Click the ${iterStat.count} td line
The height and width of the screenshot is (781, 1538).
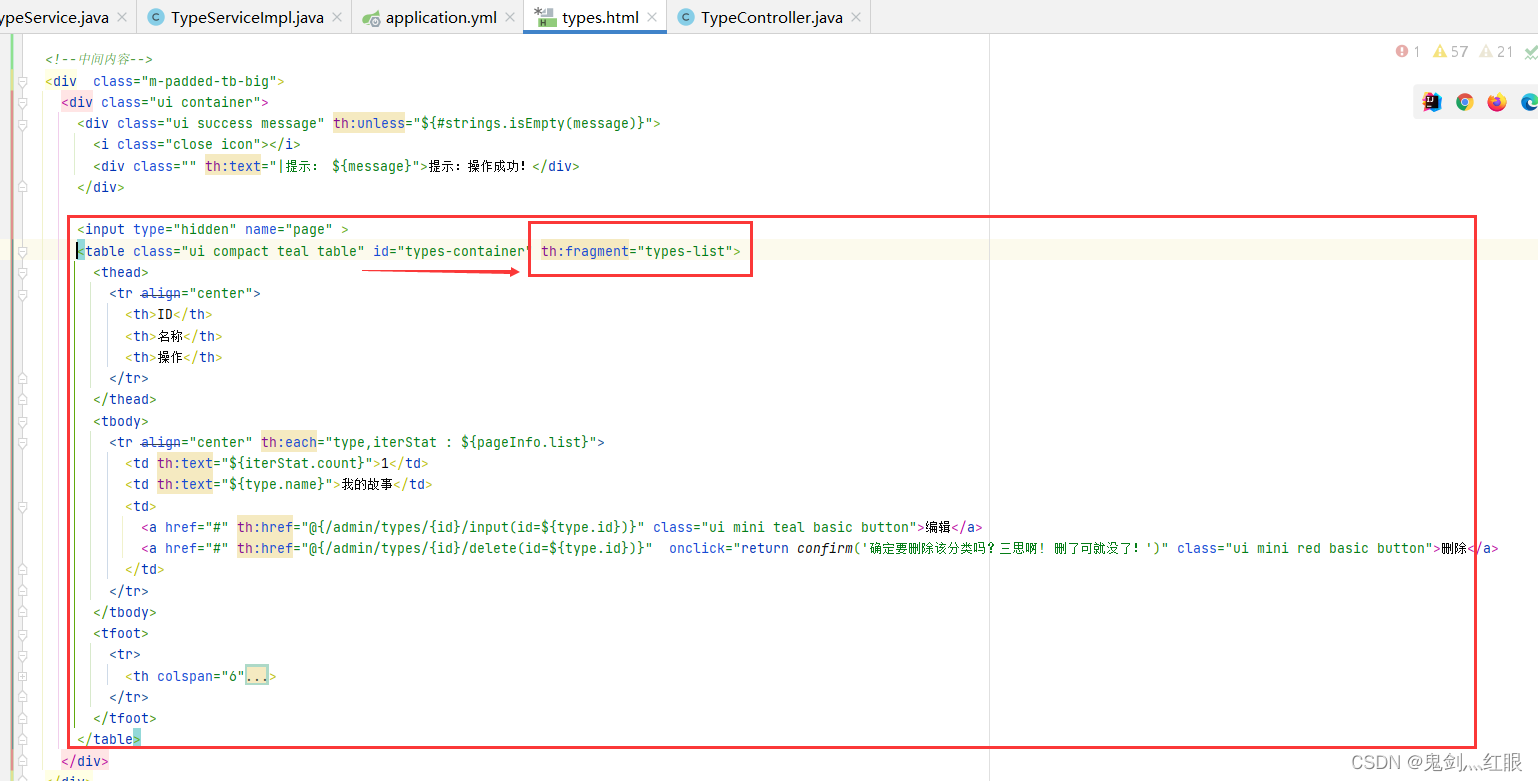[x=277, y=463]
